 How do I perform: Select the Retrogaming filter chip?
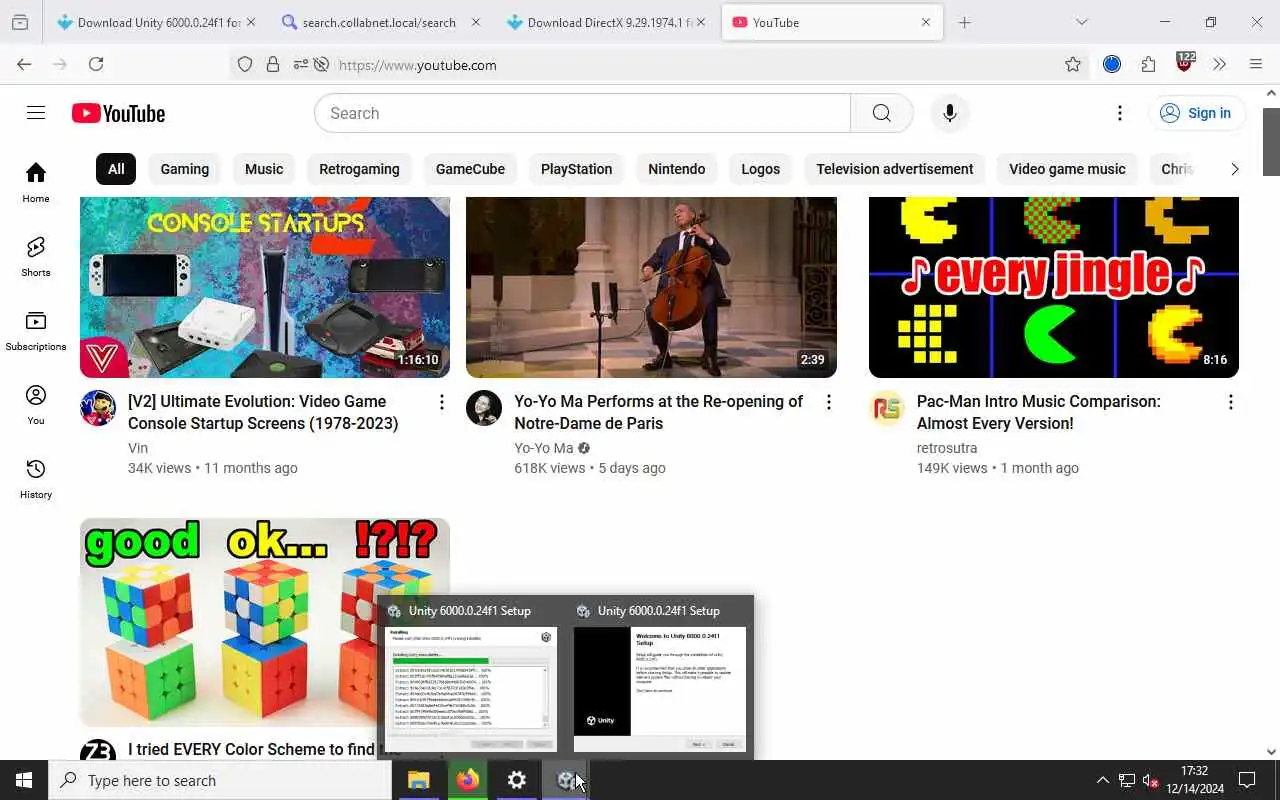click(359, 169)
